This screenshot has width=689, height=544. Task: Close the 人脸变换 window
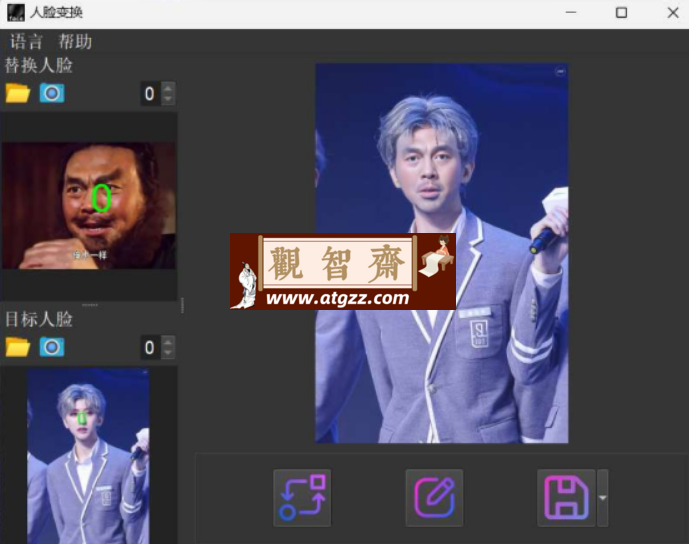click(x=673, y=13)
